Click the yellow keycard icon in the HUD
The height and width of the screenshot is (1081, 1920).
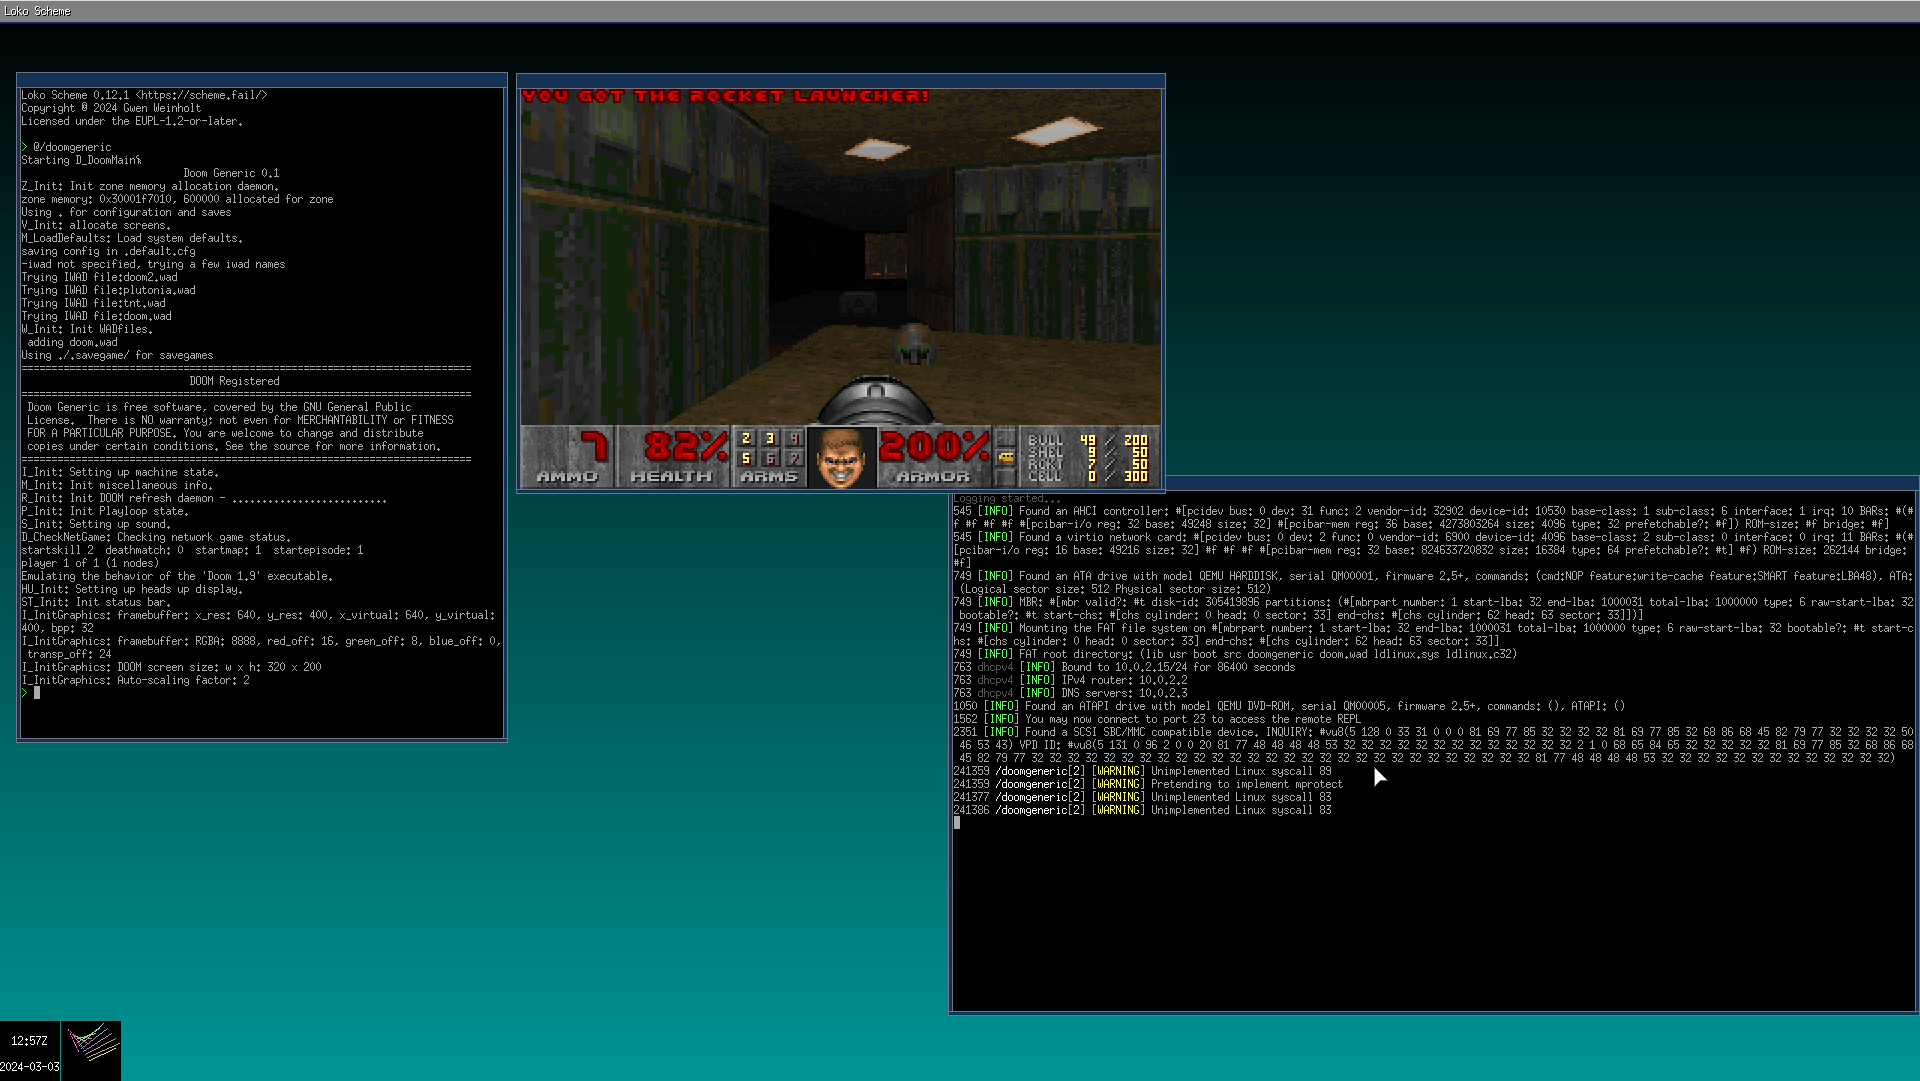1006,457
